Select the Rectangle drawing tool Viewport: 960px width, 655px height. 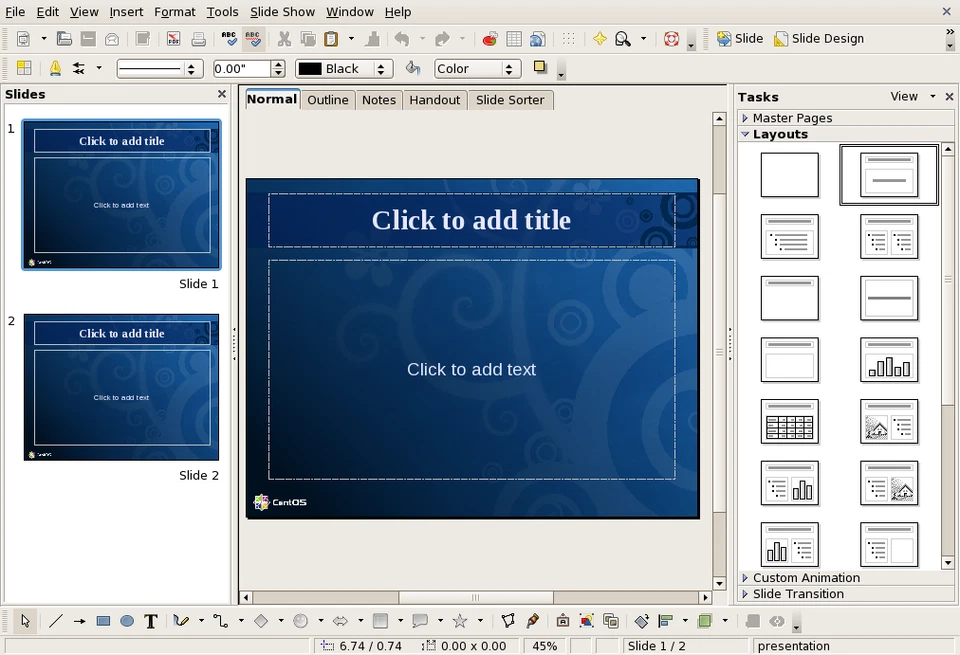pos(103,621)
